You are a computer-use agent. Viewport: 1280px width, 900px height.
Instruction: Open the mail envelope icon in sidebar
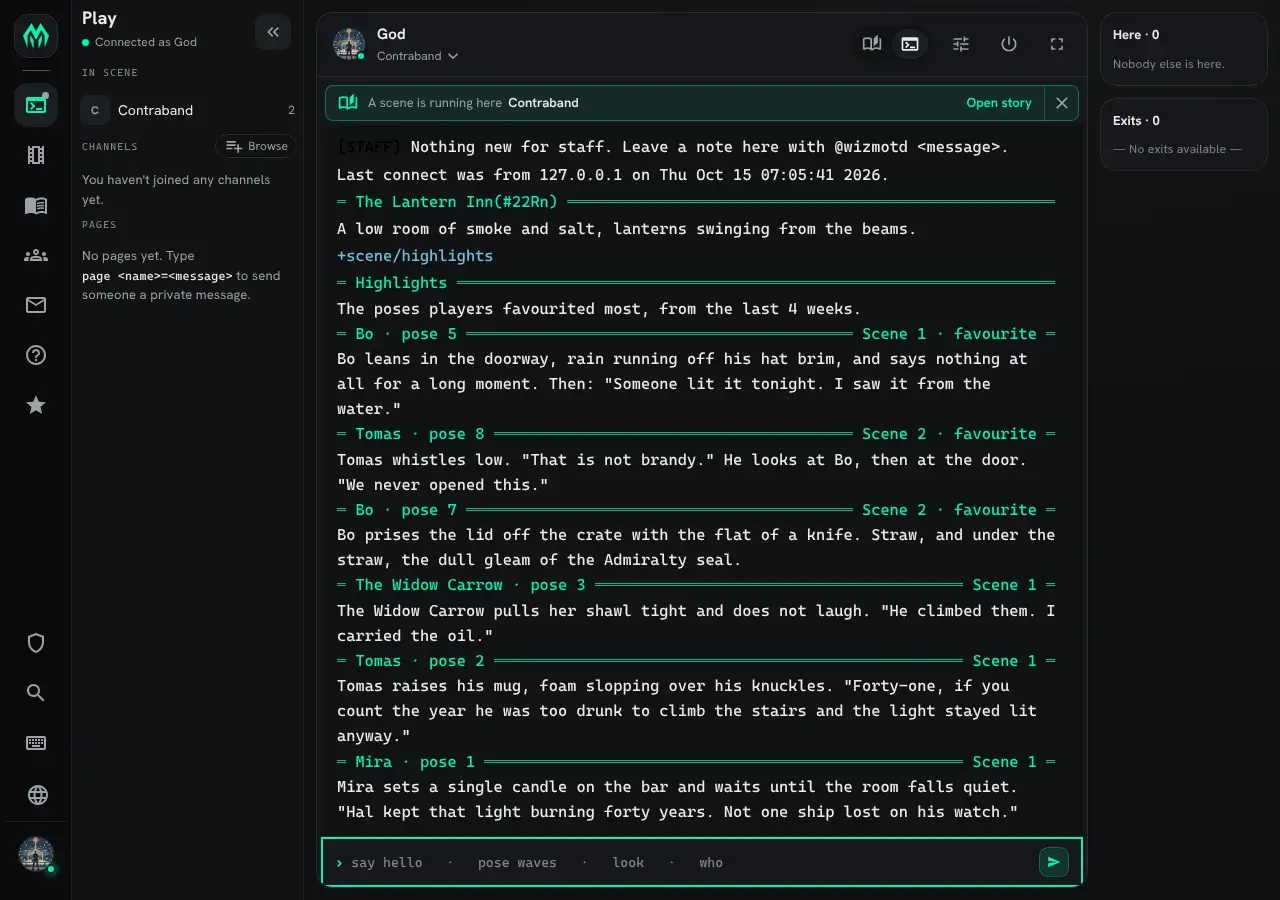click(36, 305)
